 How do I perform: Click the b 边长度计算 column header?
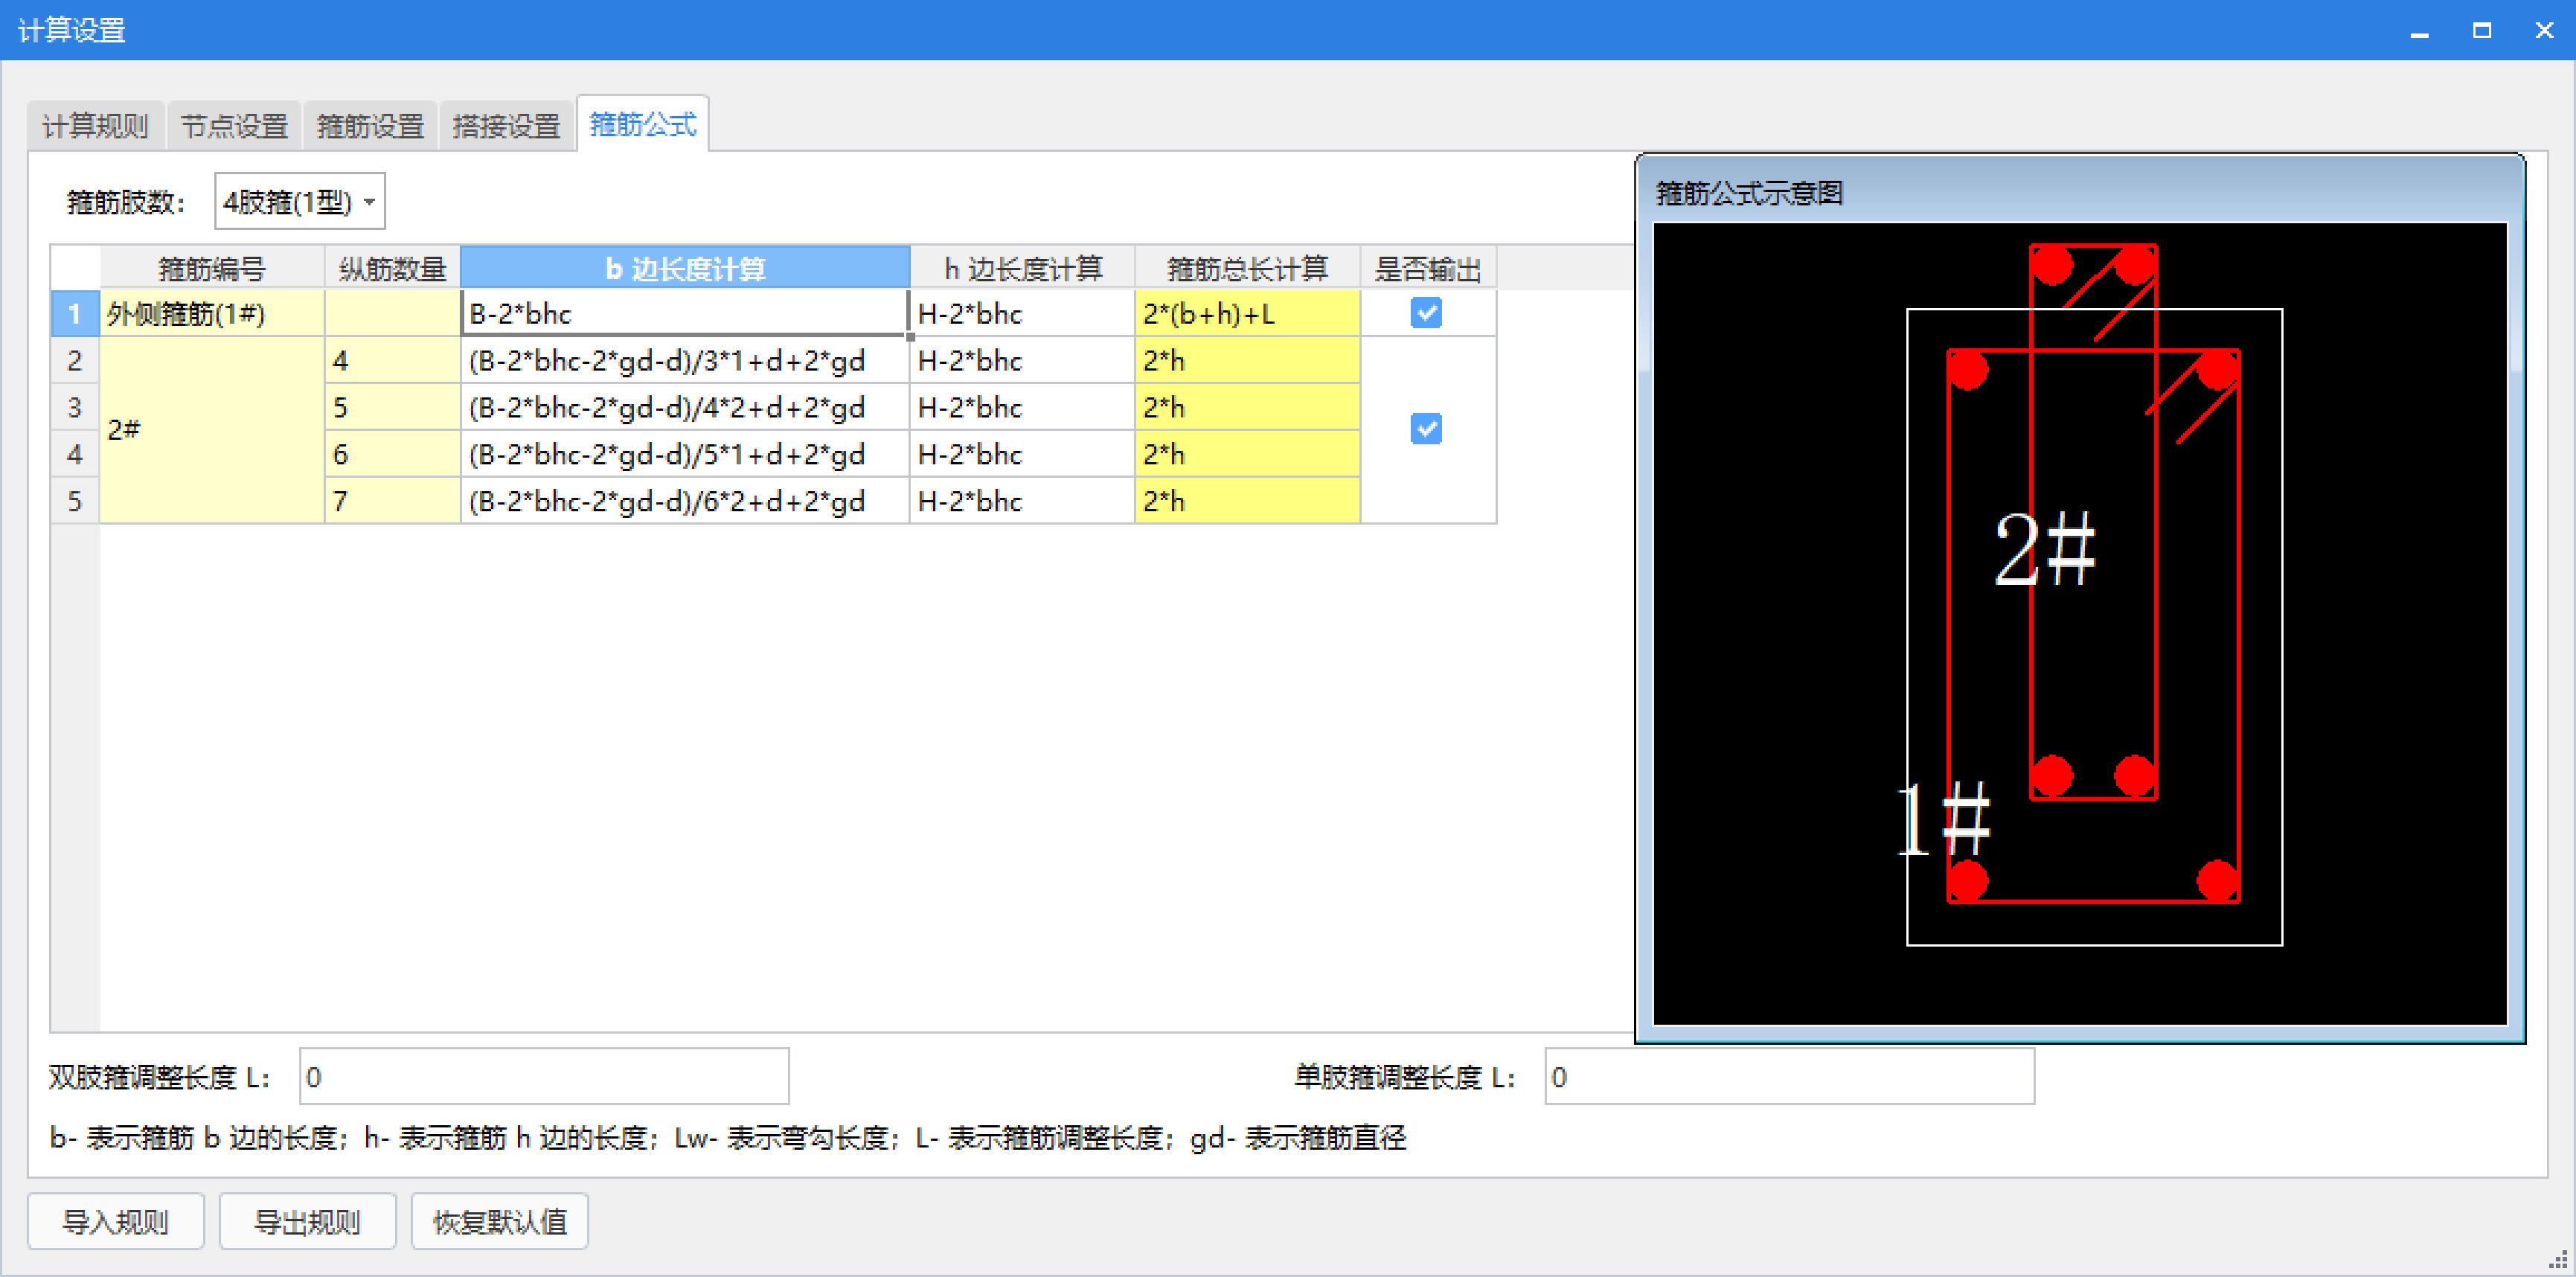point(685,268)
